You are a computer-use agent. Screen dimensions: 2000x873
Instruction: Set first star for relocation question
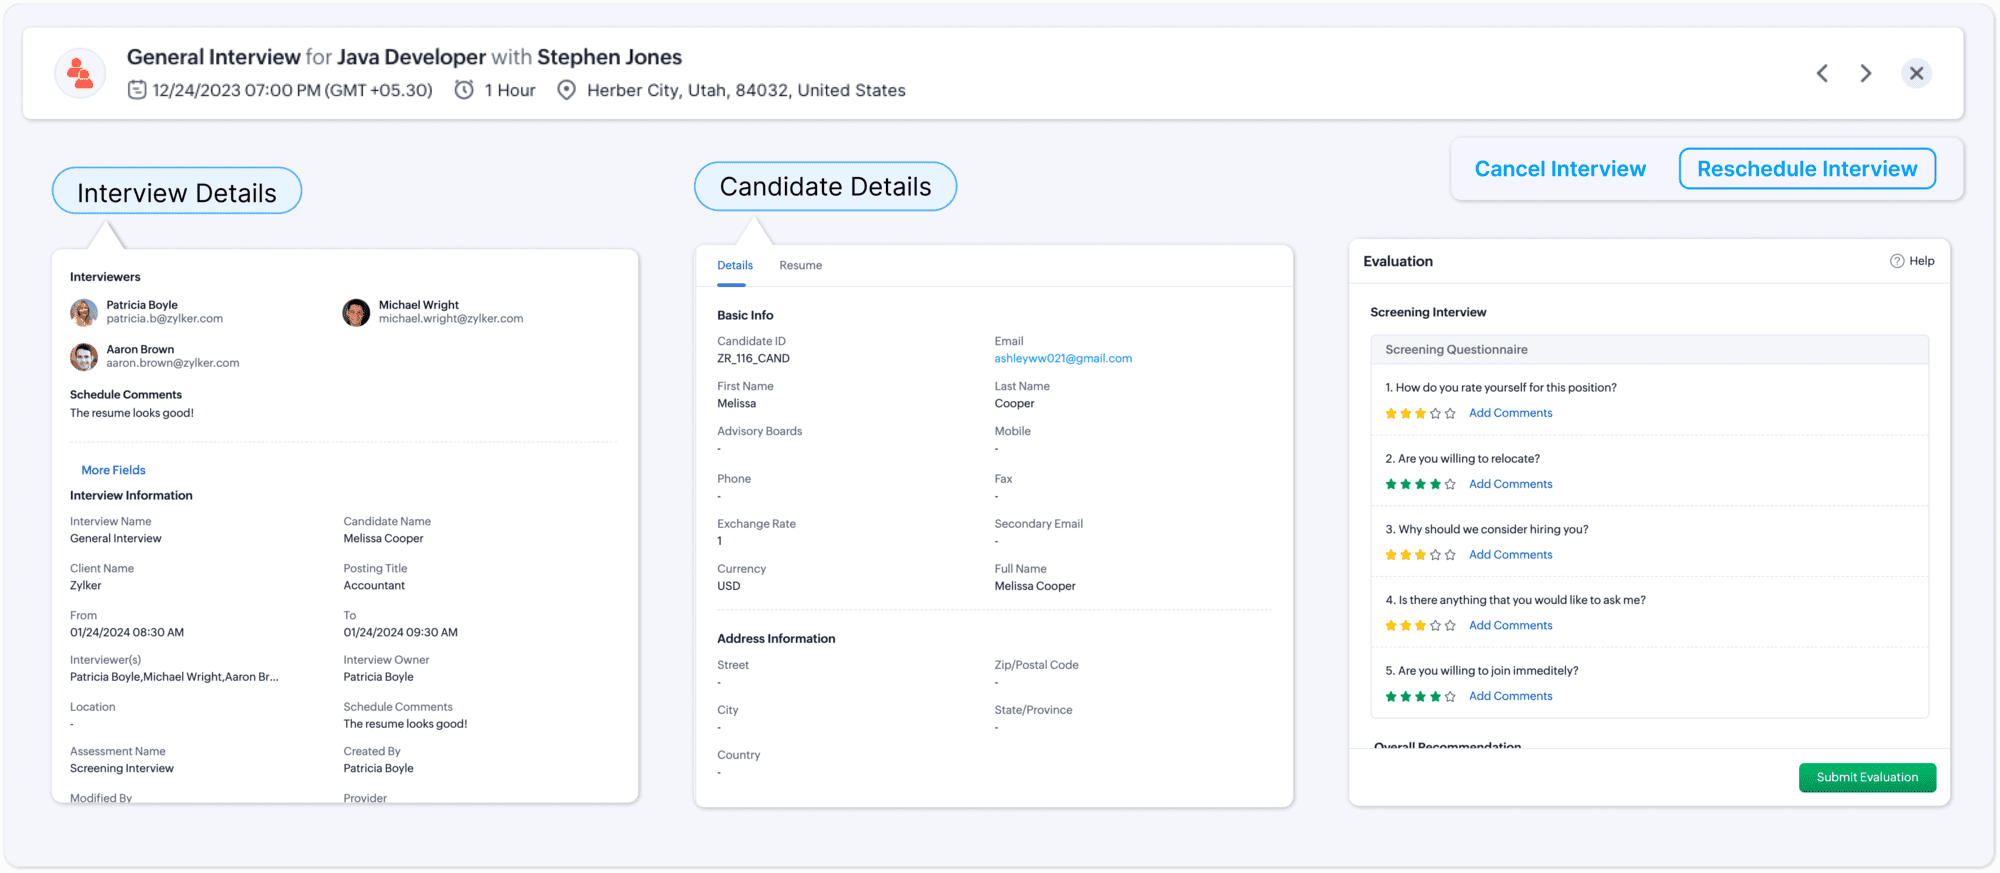[x=1391, y=484]
